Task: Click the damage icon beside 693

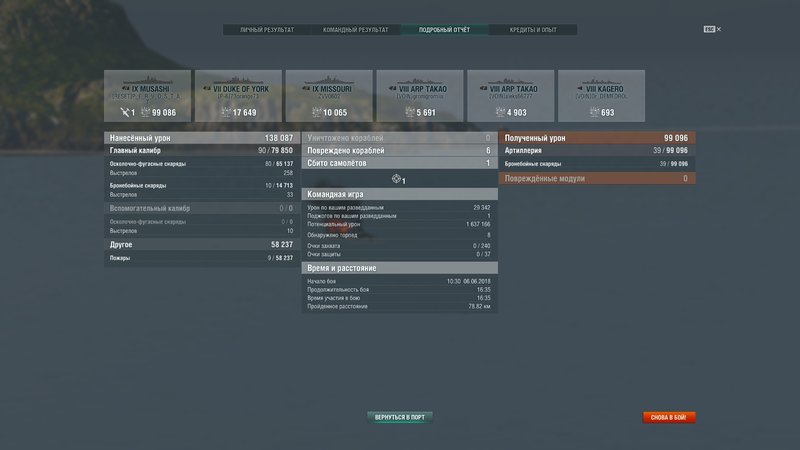Action: [594, 112]
